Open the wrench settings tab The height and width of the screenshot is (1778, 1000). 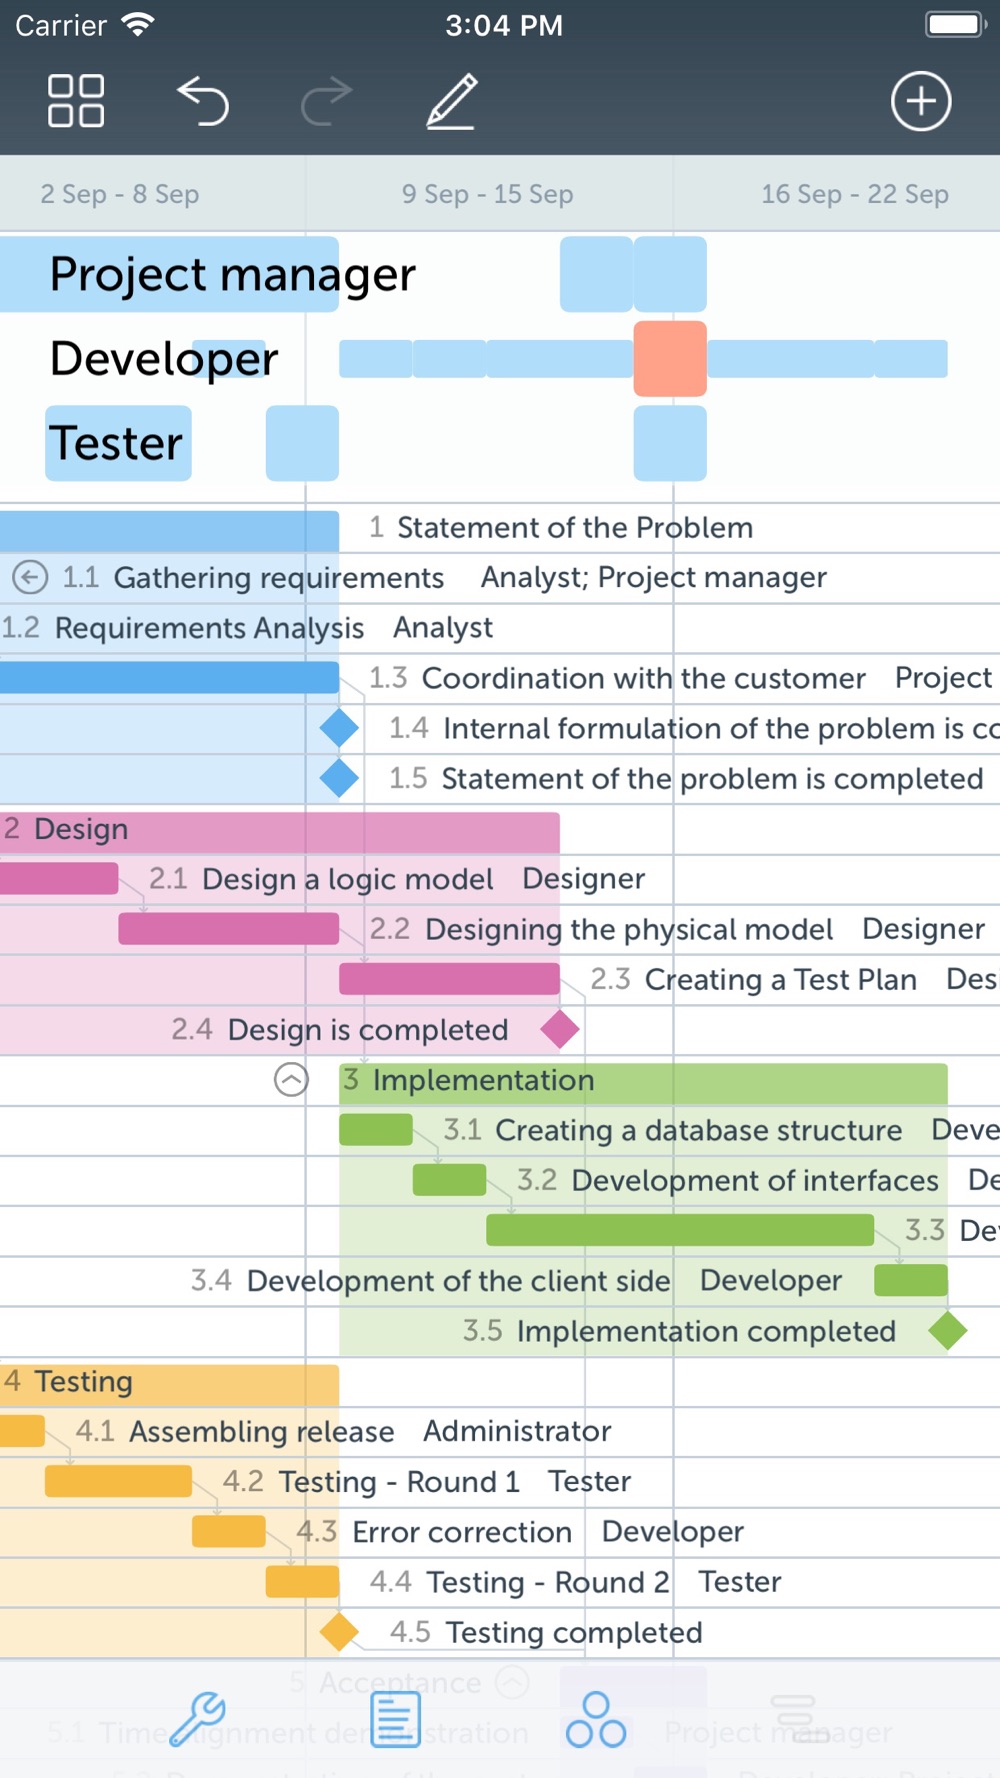click(197, 1719)
